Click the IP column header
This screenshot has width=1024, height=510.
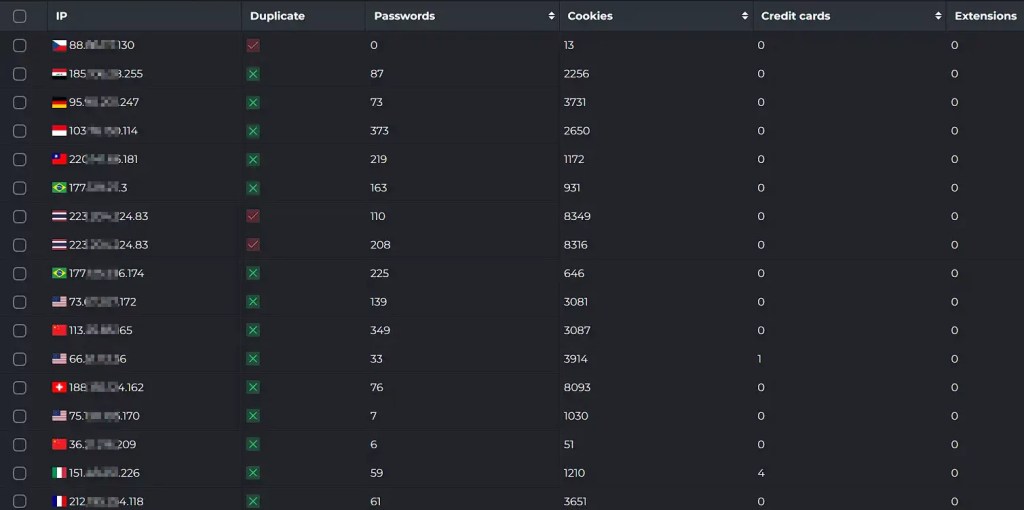(x=62, y=16)
